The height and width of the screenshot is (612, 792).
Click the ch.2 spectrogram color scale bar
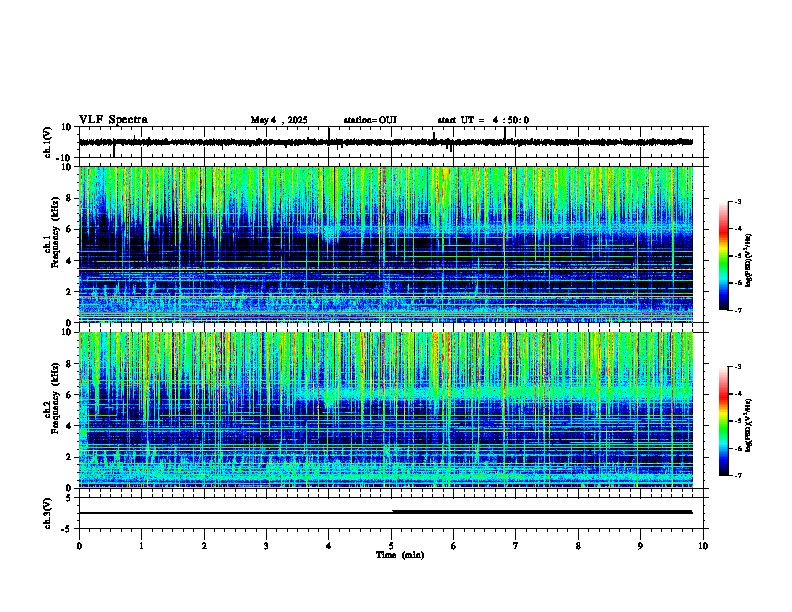[x=724, y=421]
